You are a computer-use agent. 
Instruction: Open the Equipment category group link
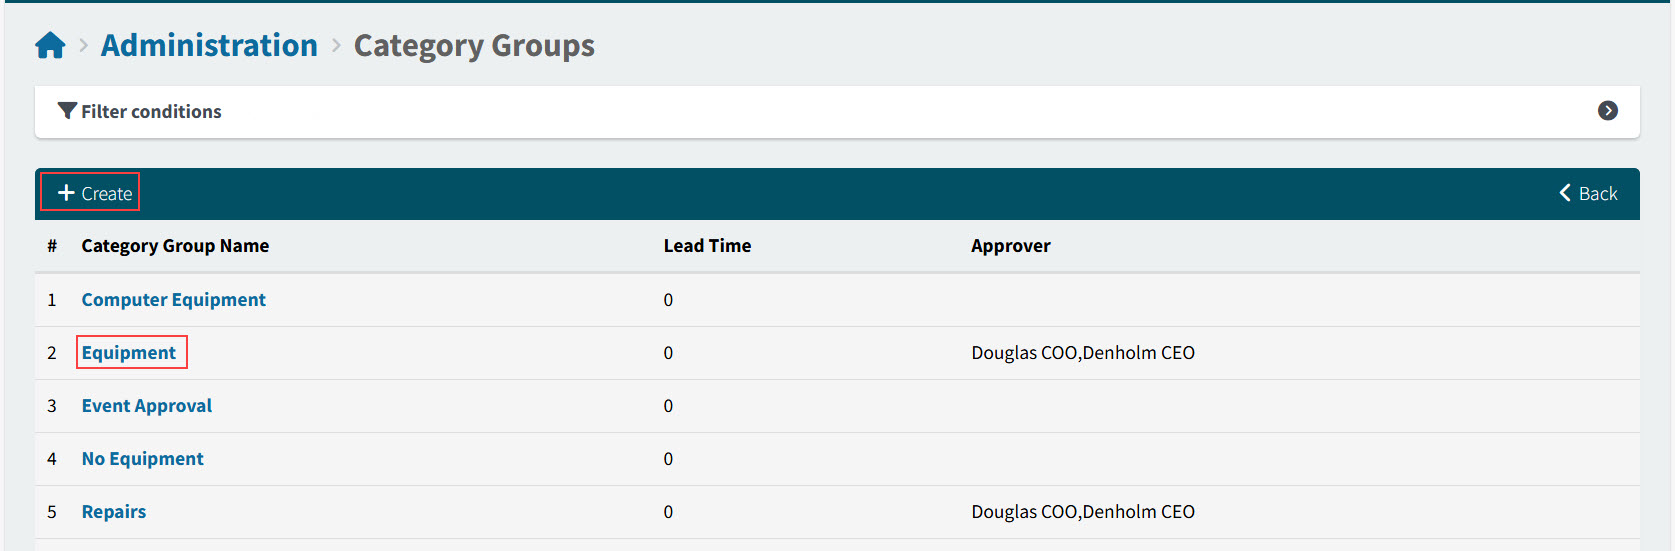tap(129, 353)
